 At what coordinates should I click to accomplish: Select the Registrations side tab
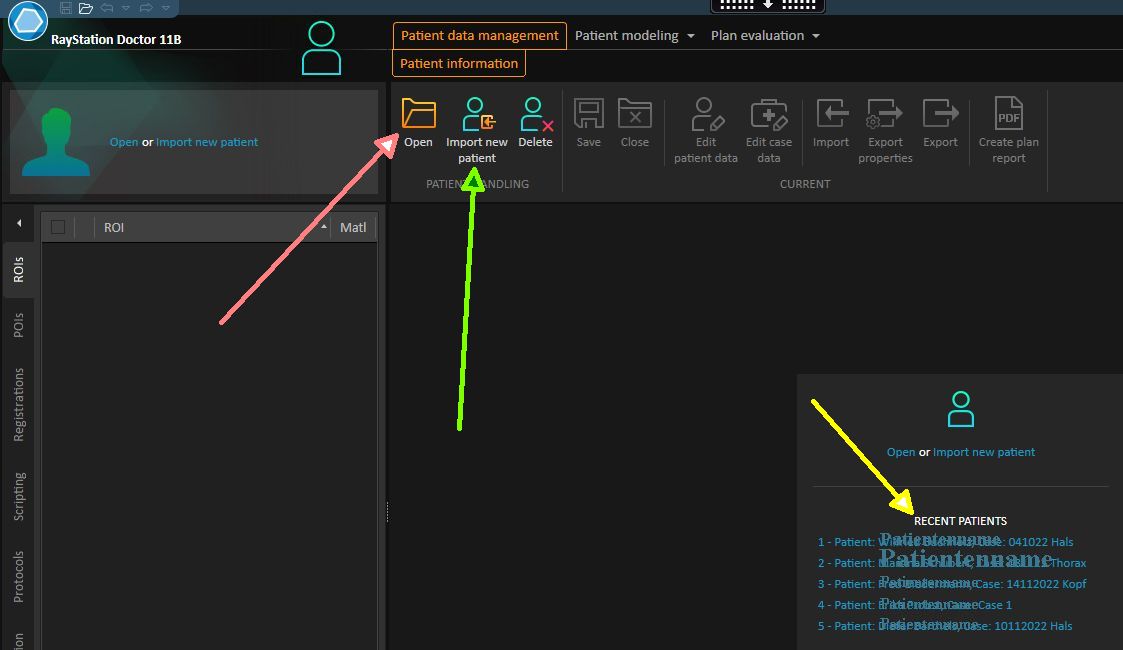[x=19, y=405]
